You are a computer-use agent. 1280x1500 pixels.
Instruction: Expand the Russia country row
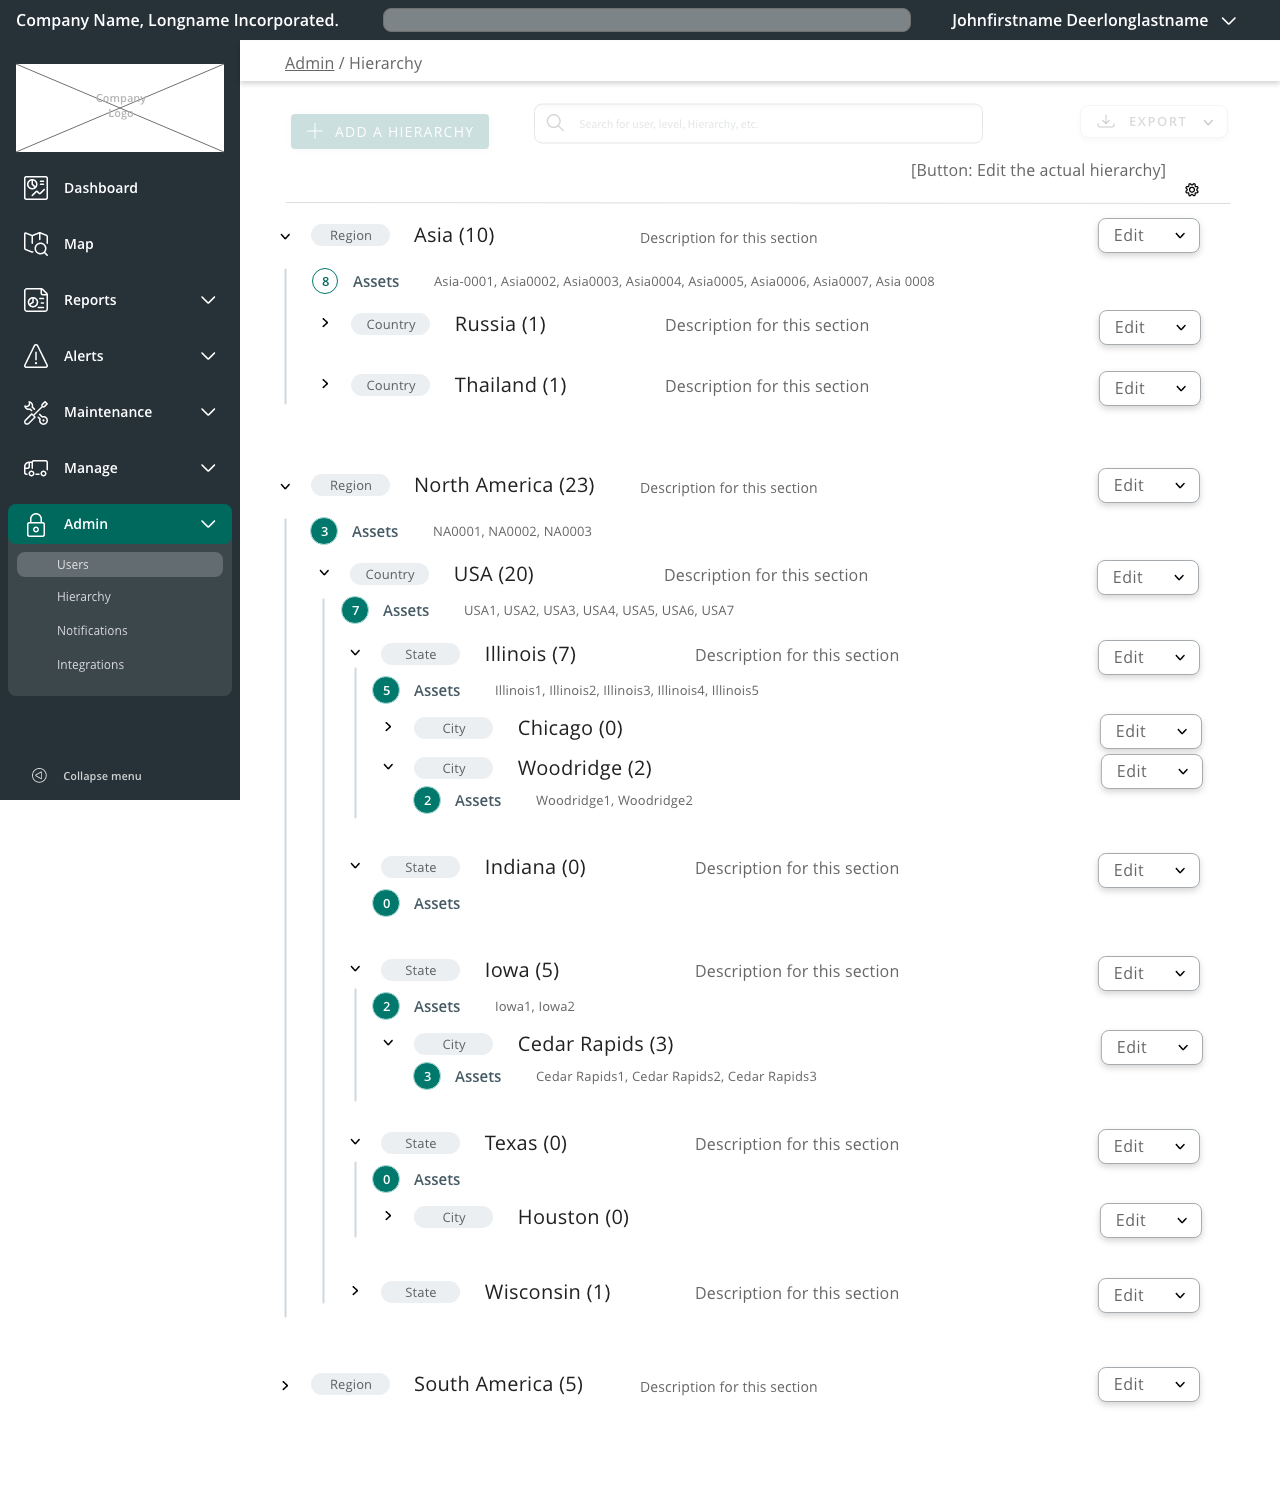[x=325, y=323]
